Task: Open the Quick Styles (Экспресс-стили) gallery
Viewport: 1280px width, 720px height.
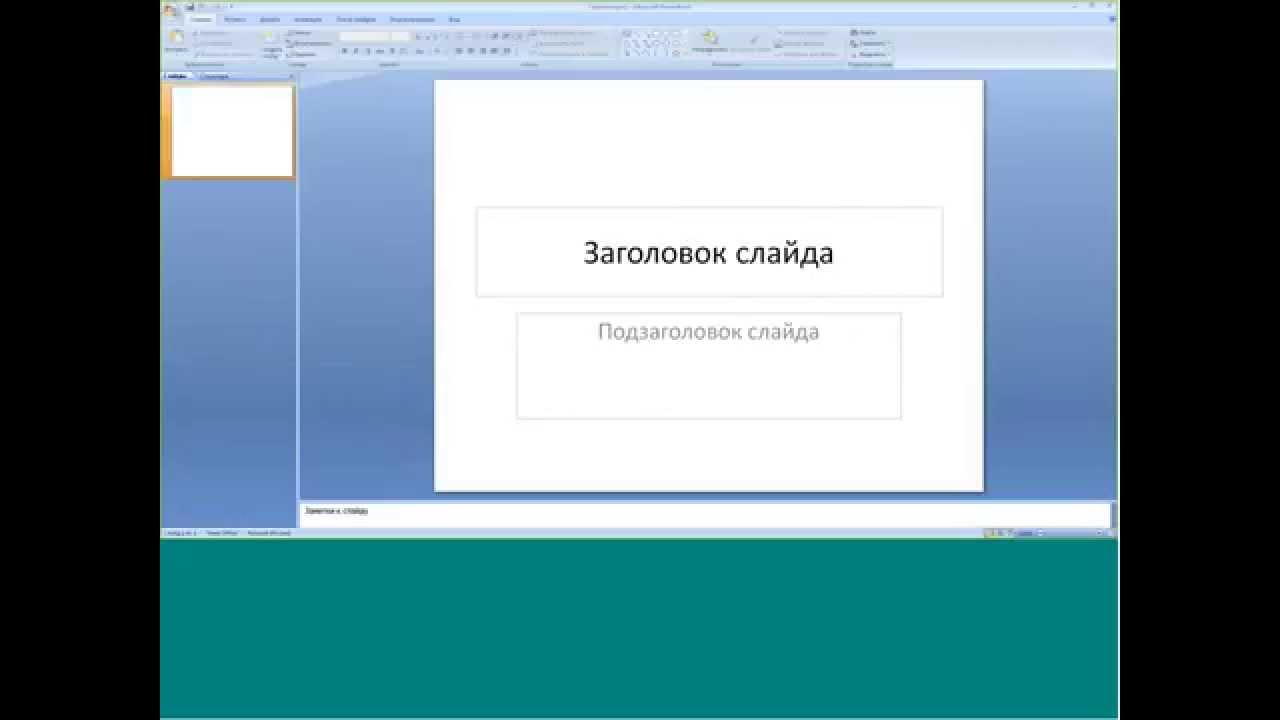Action: [x=753, y=41]
